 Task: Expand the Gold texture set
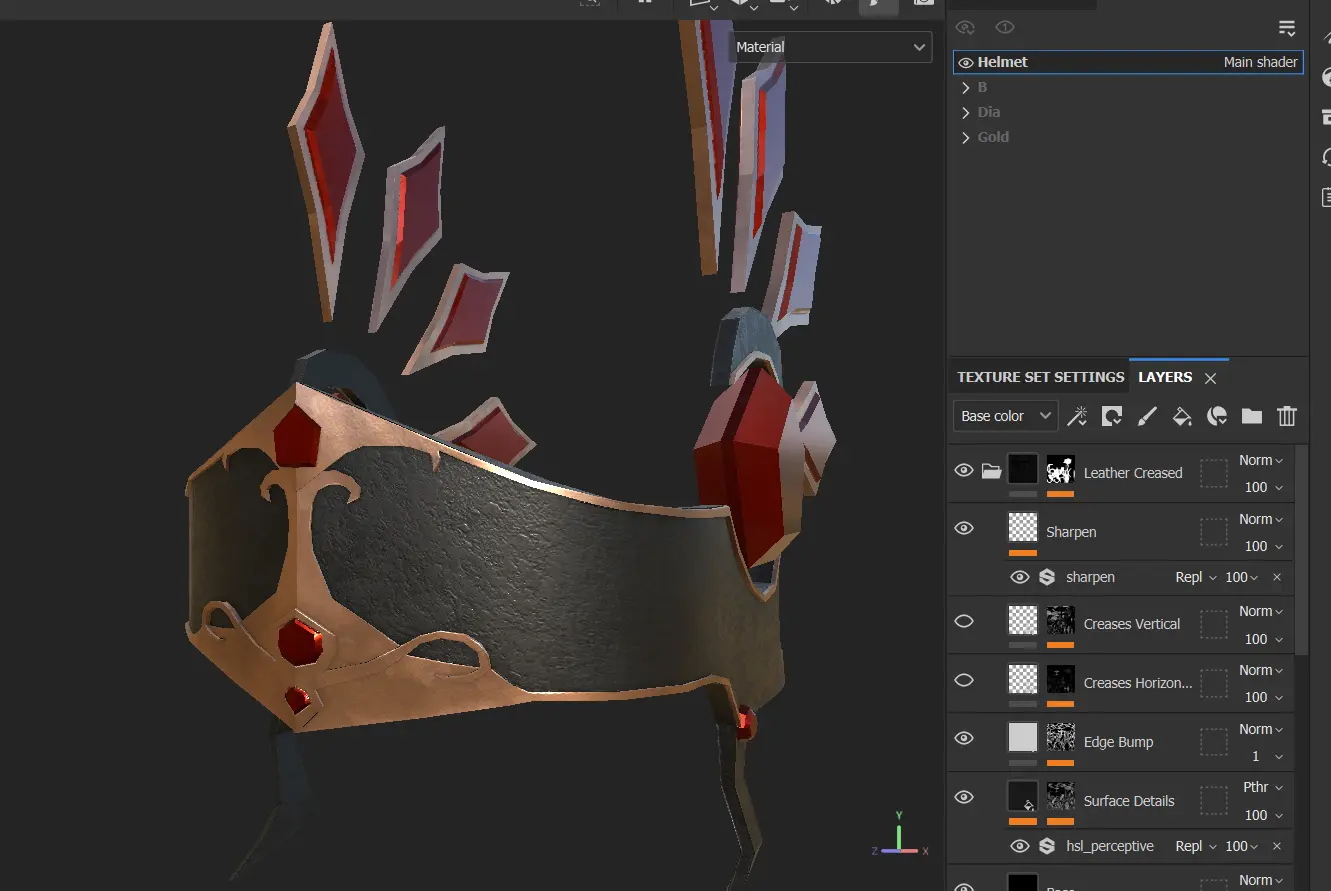pos(966,137)
